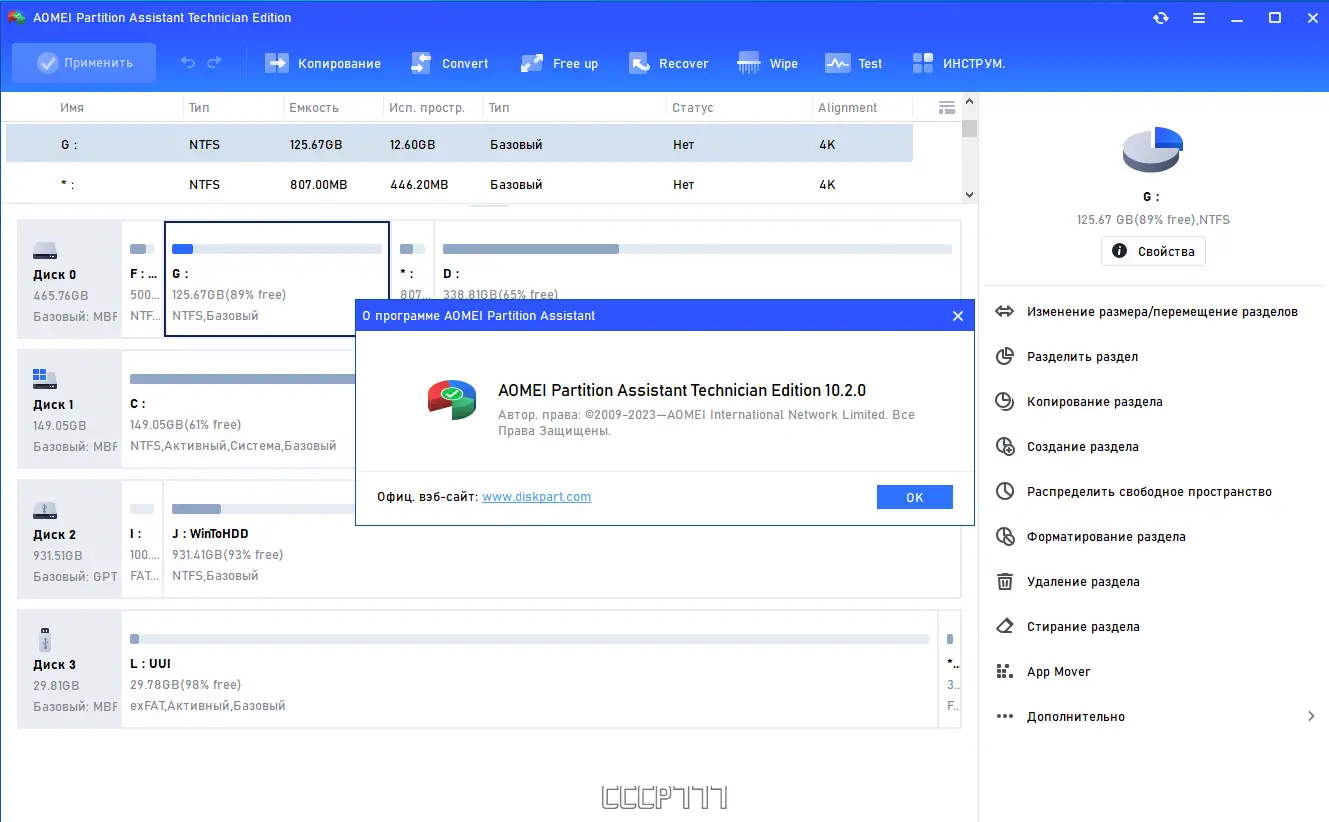
Task: Select App Mover in the sidebar
Action: (1058, 671)
